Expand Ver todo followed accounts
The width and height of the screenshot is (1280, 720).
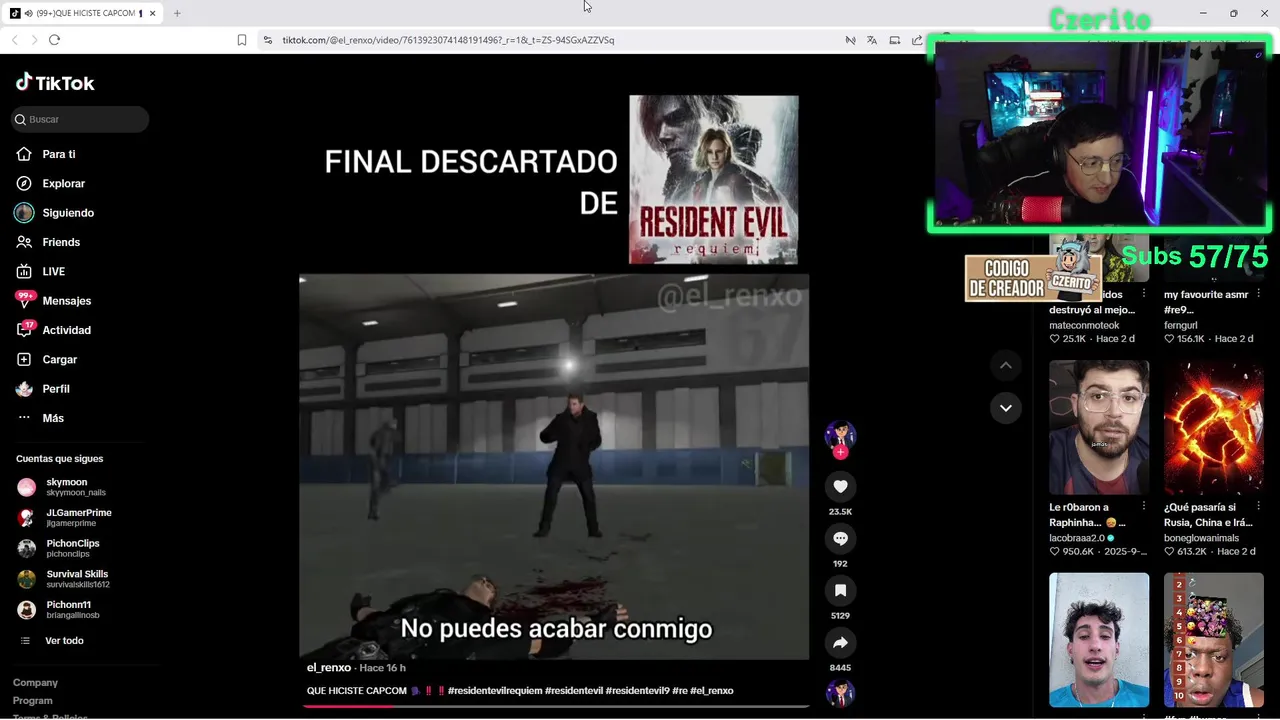(x=64, y=641)
